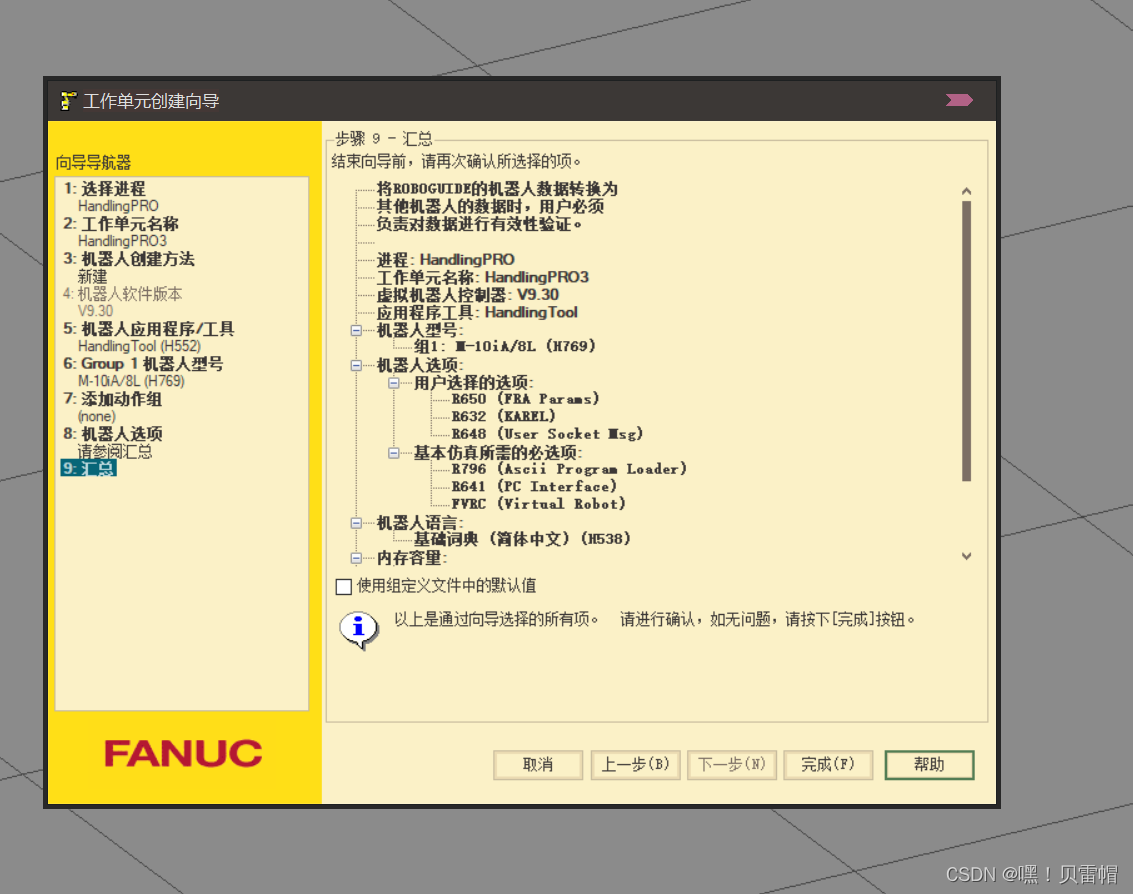Click 请参阅汇总 text in navigator
This screenshot has width=1133, height=894.
pos(115,452)
